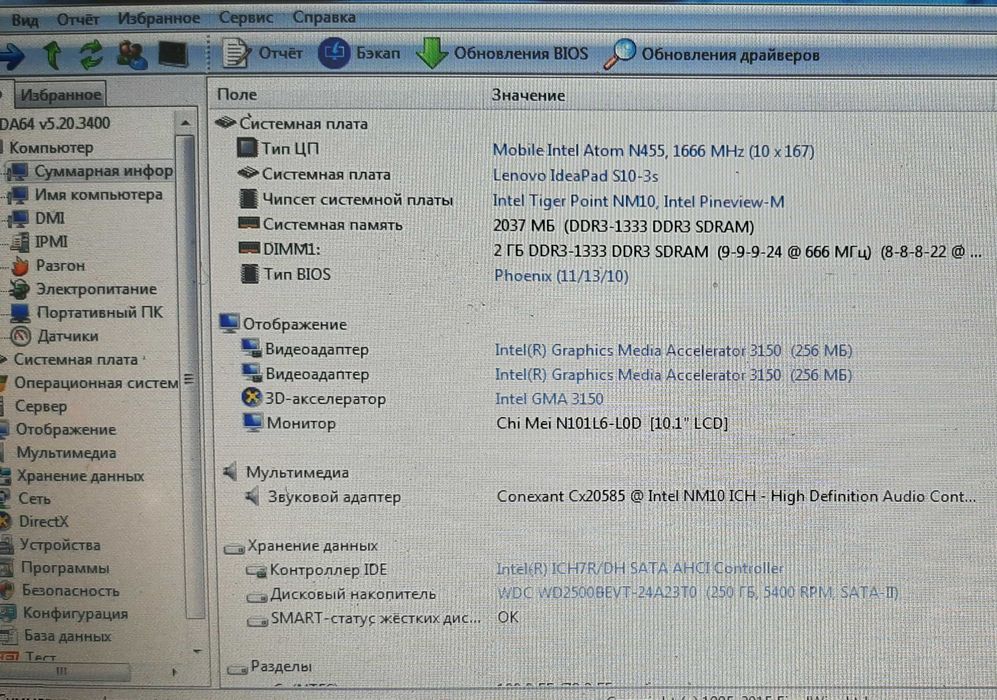997x700 pixels.
Task: Click the black monitor toolbar icon
Action: (x=173, y=55)
